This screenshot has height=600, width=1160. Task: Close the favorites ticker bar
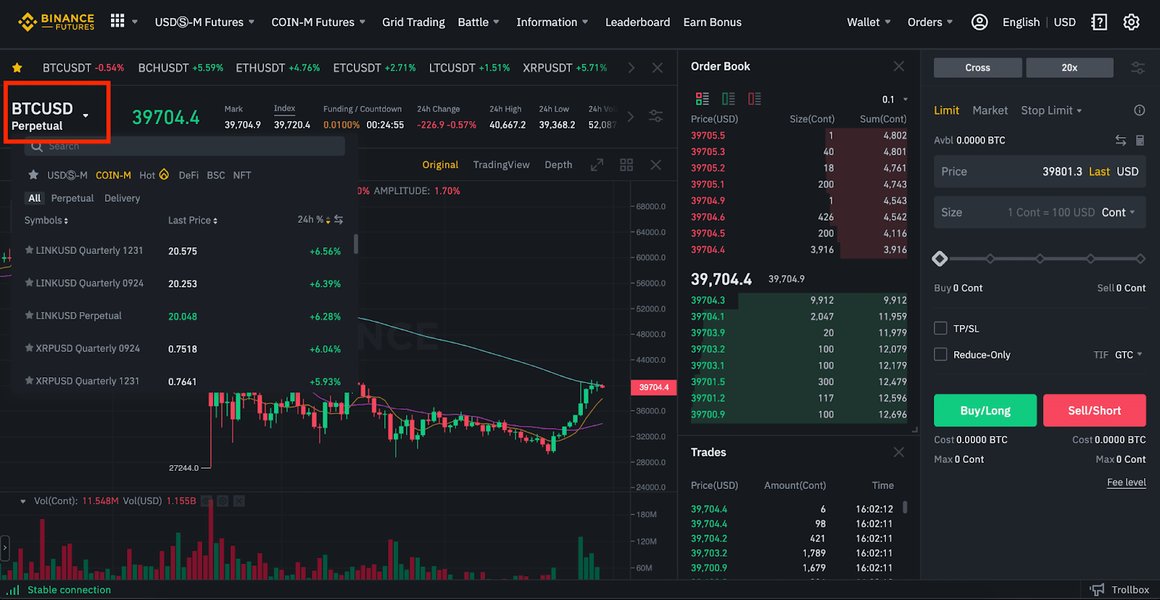pyautogui.click(x=657, y=67)
